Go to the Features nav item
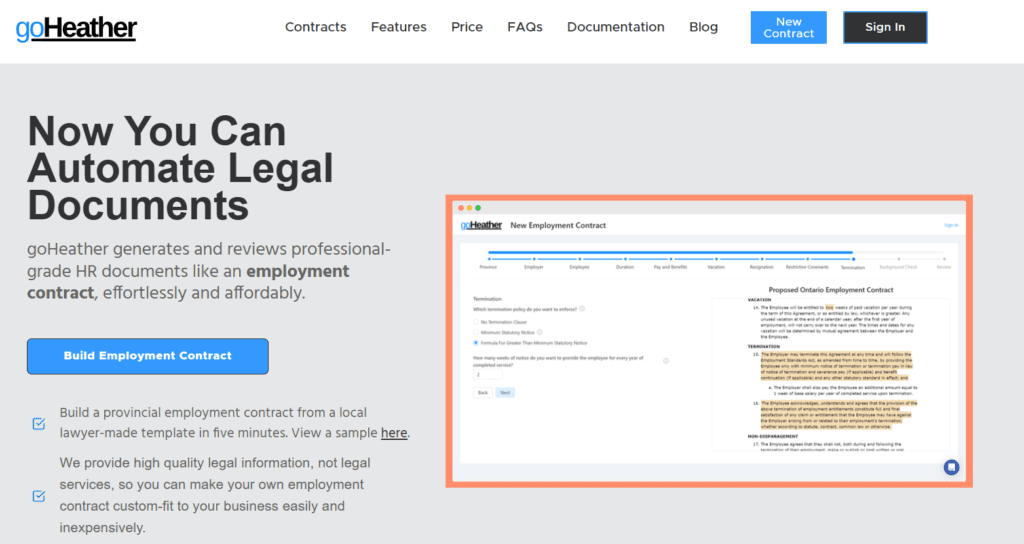Screen dimensions: 1024x544 [398, 27]
